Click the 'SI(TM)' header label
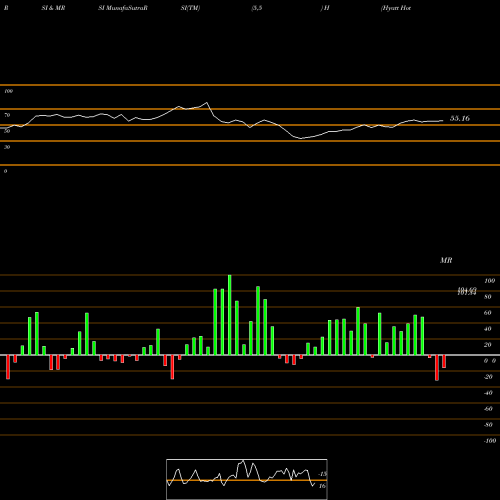 [x=190, y=8]
